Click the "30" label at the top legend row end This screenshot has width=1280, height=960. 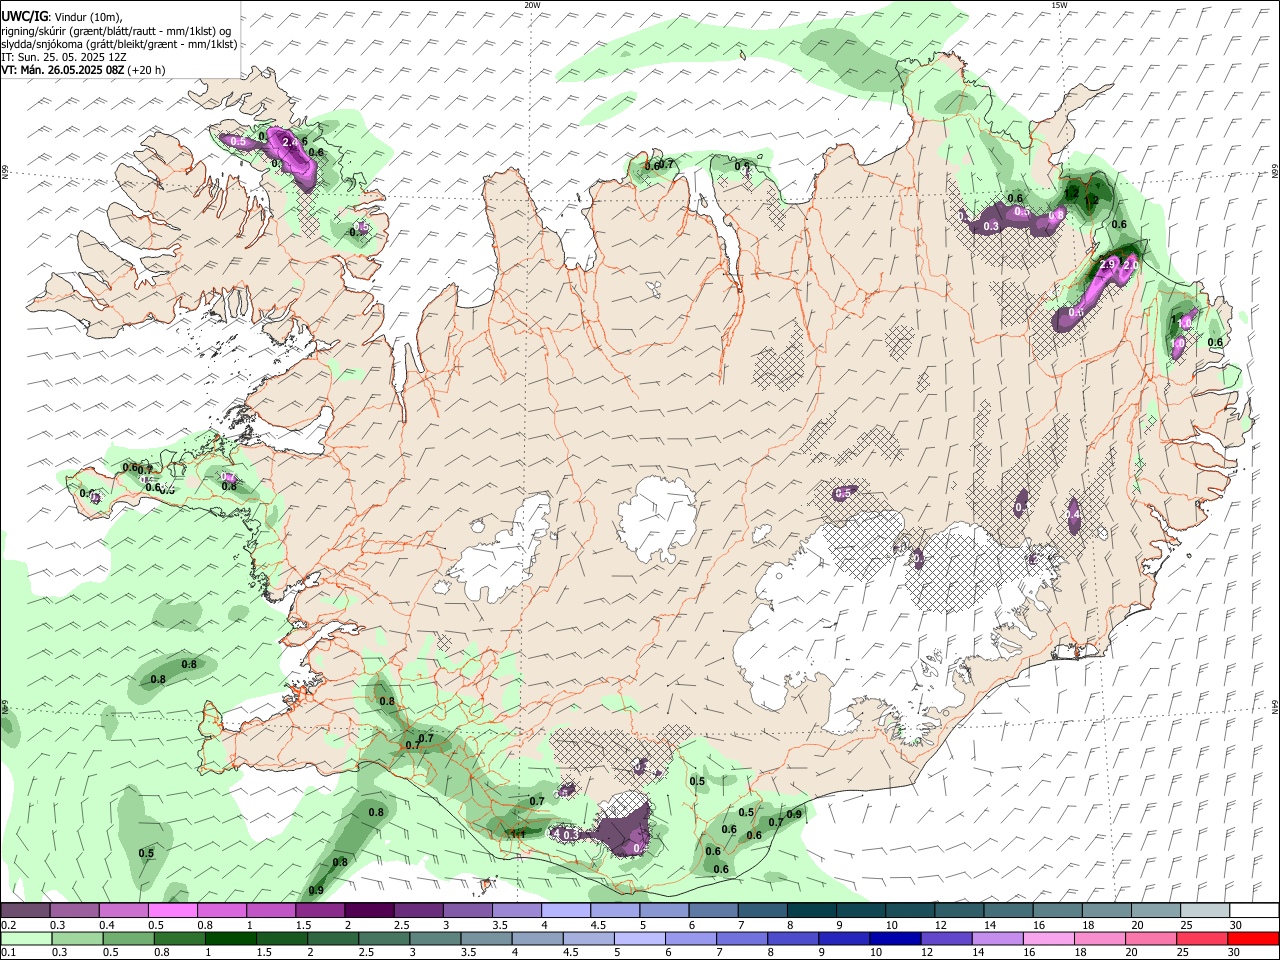(1236, 926)
